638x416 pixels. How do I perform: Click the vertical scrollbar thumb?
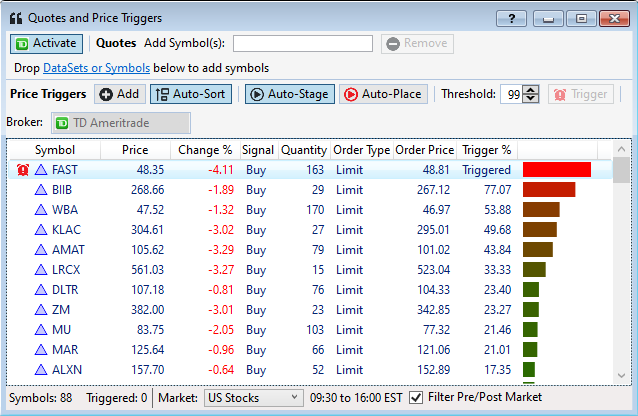tap(621, 171)
